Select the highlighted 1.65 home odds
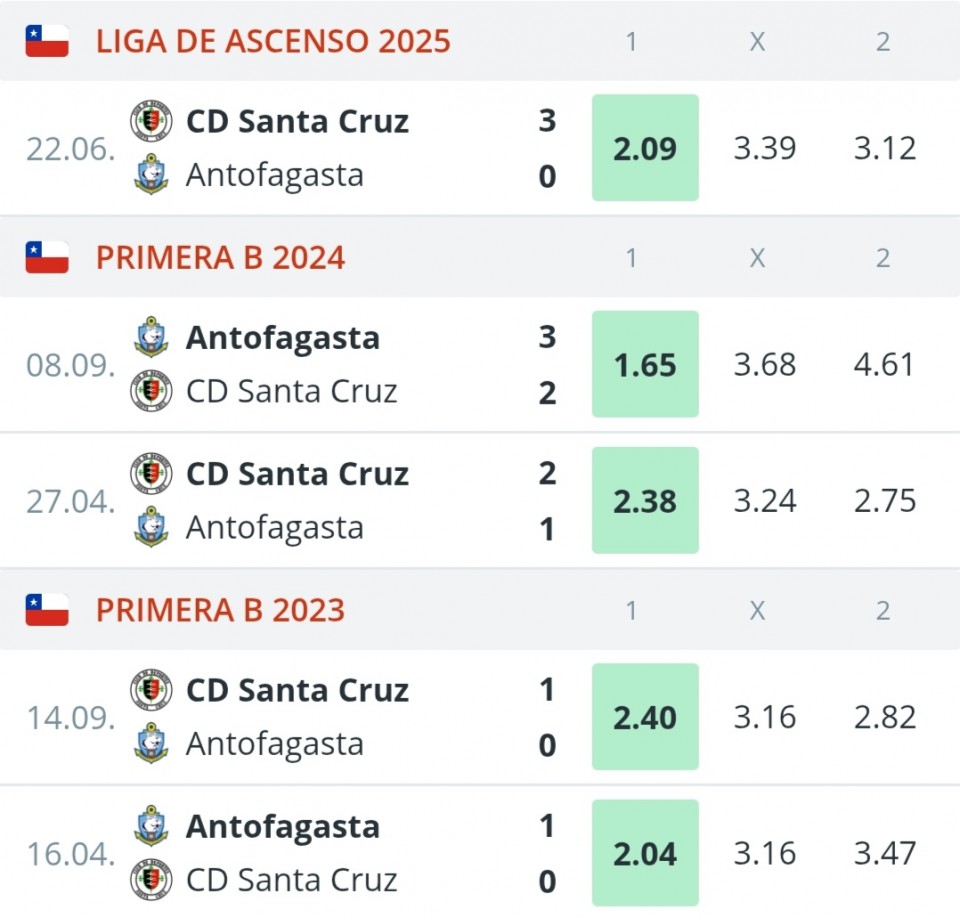Screen dimensions: 960x918 click(645, 365)
